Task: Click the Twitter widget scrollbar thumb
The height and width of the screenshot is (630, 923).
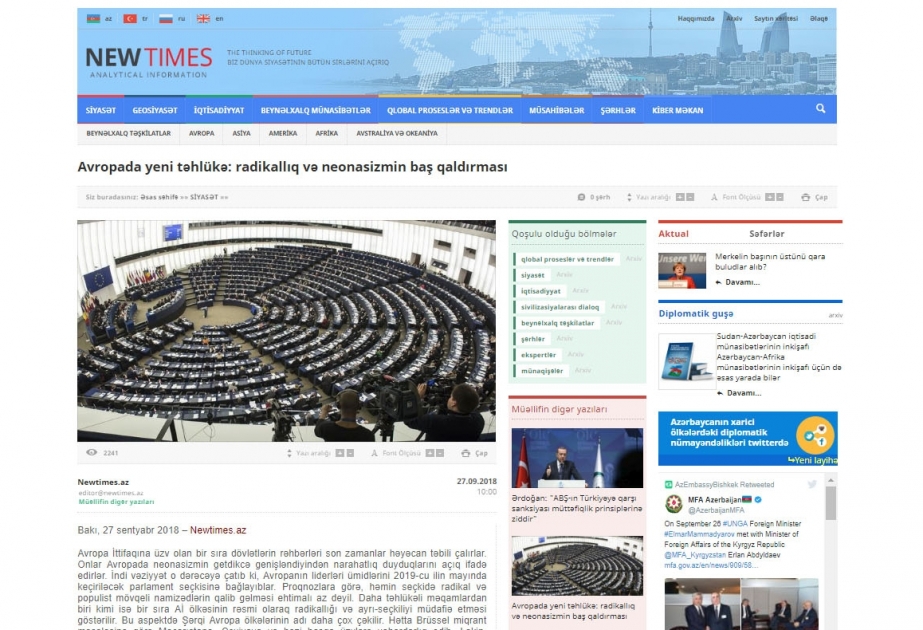Action: click(831, 503)
